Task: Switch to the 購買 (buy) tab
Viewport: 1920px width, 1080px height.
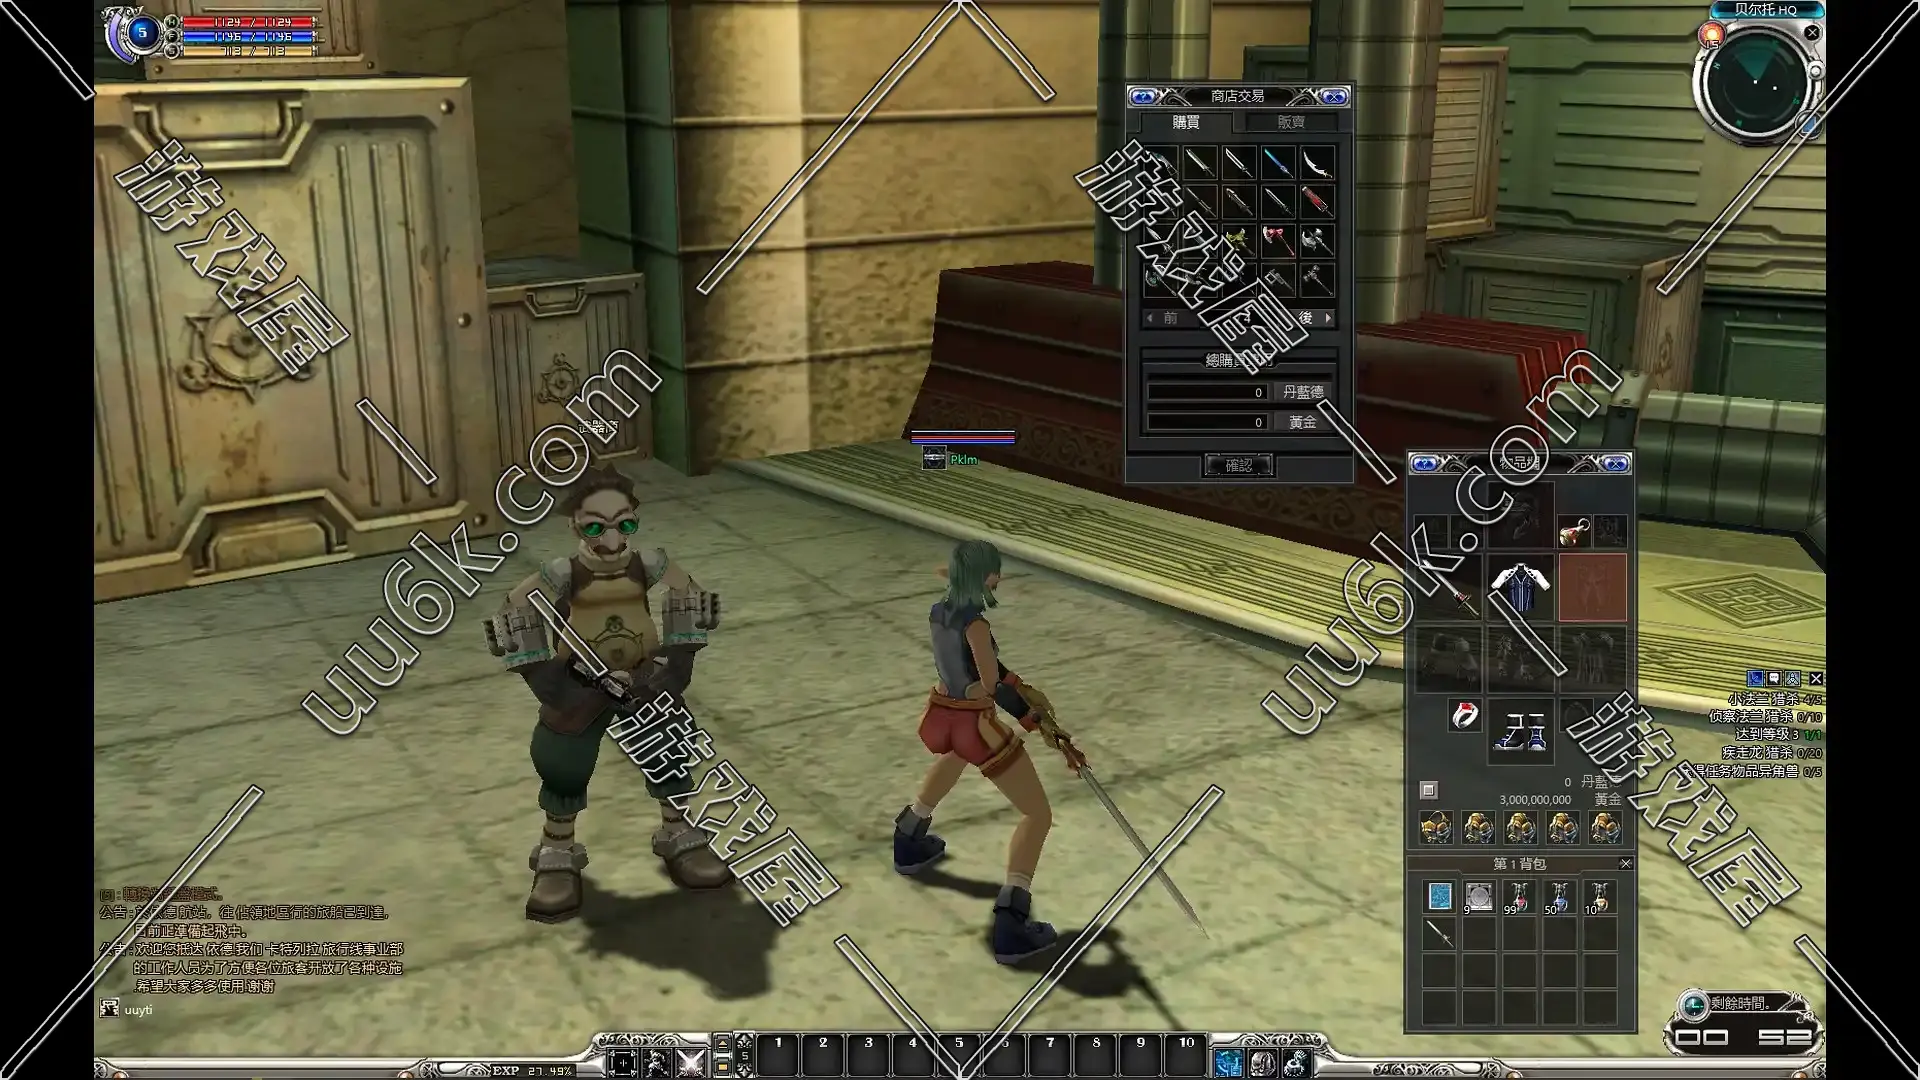Action: point(1186,122)
